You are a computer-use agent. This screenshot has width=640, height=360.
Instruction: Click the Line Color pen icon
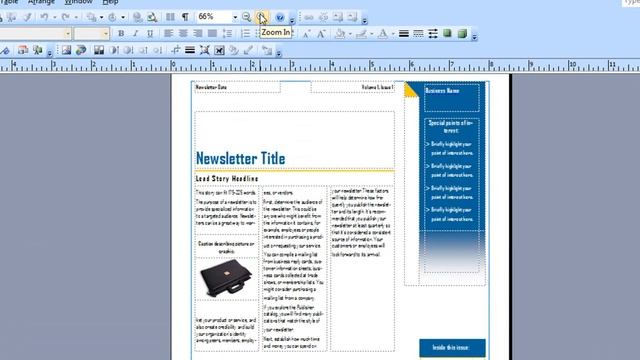[x=361, y=34]
